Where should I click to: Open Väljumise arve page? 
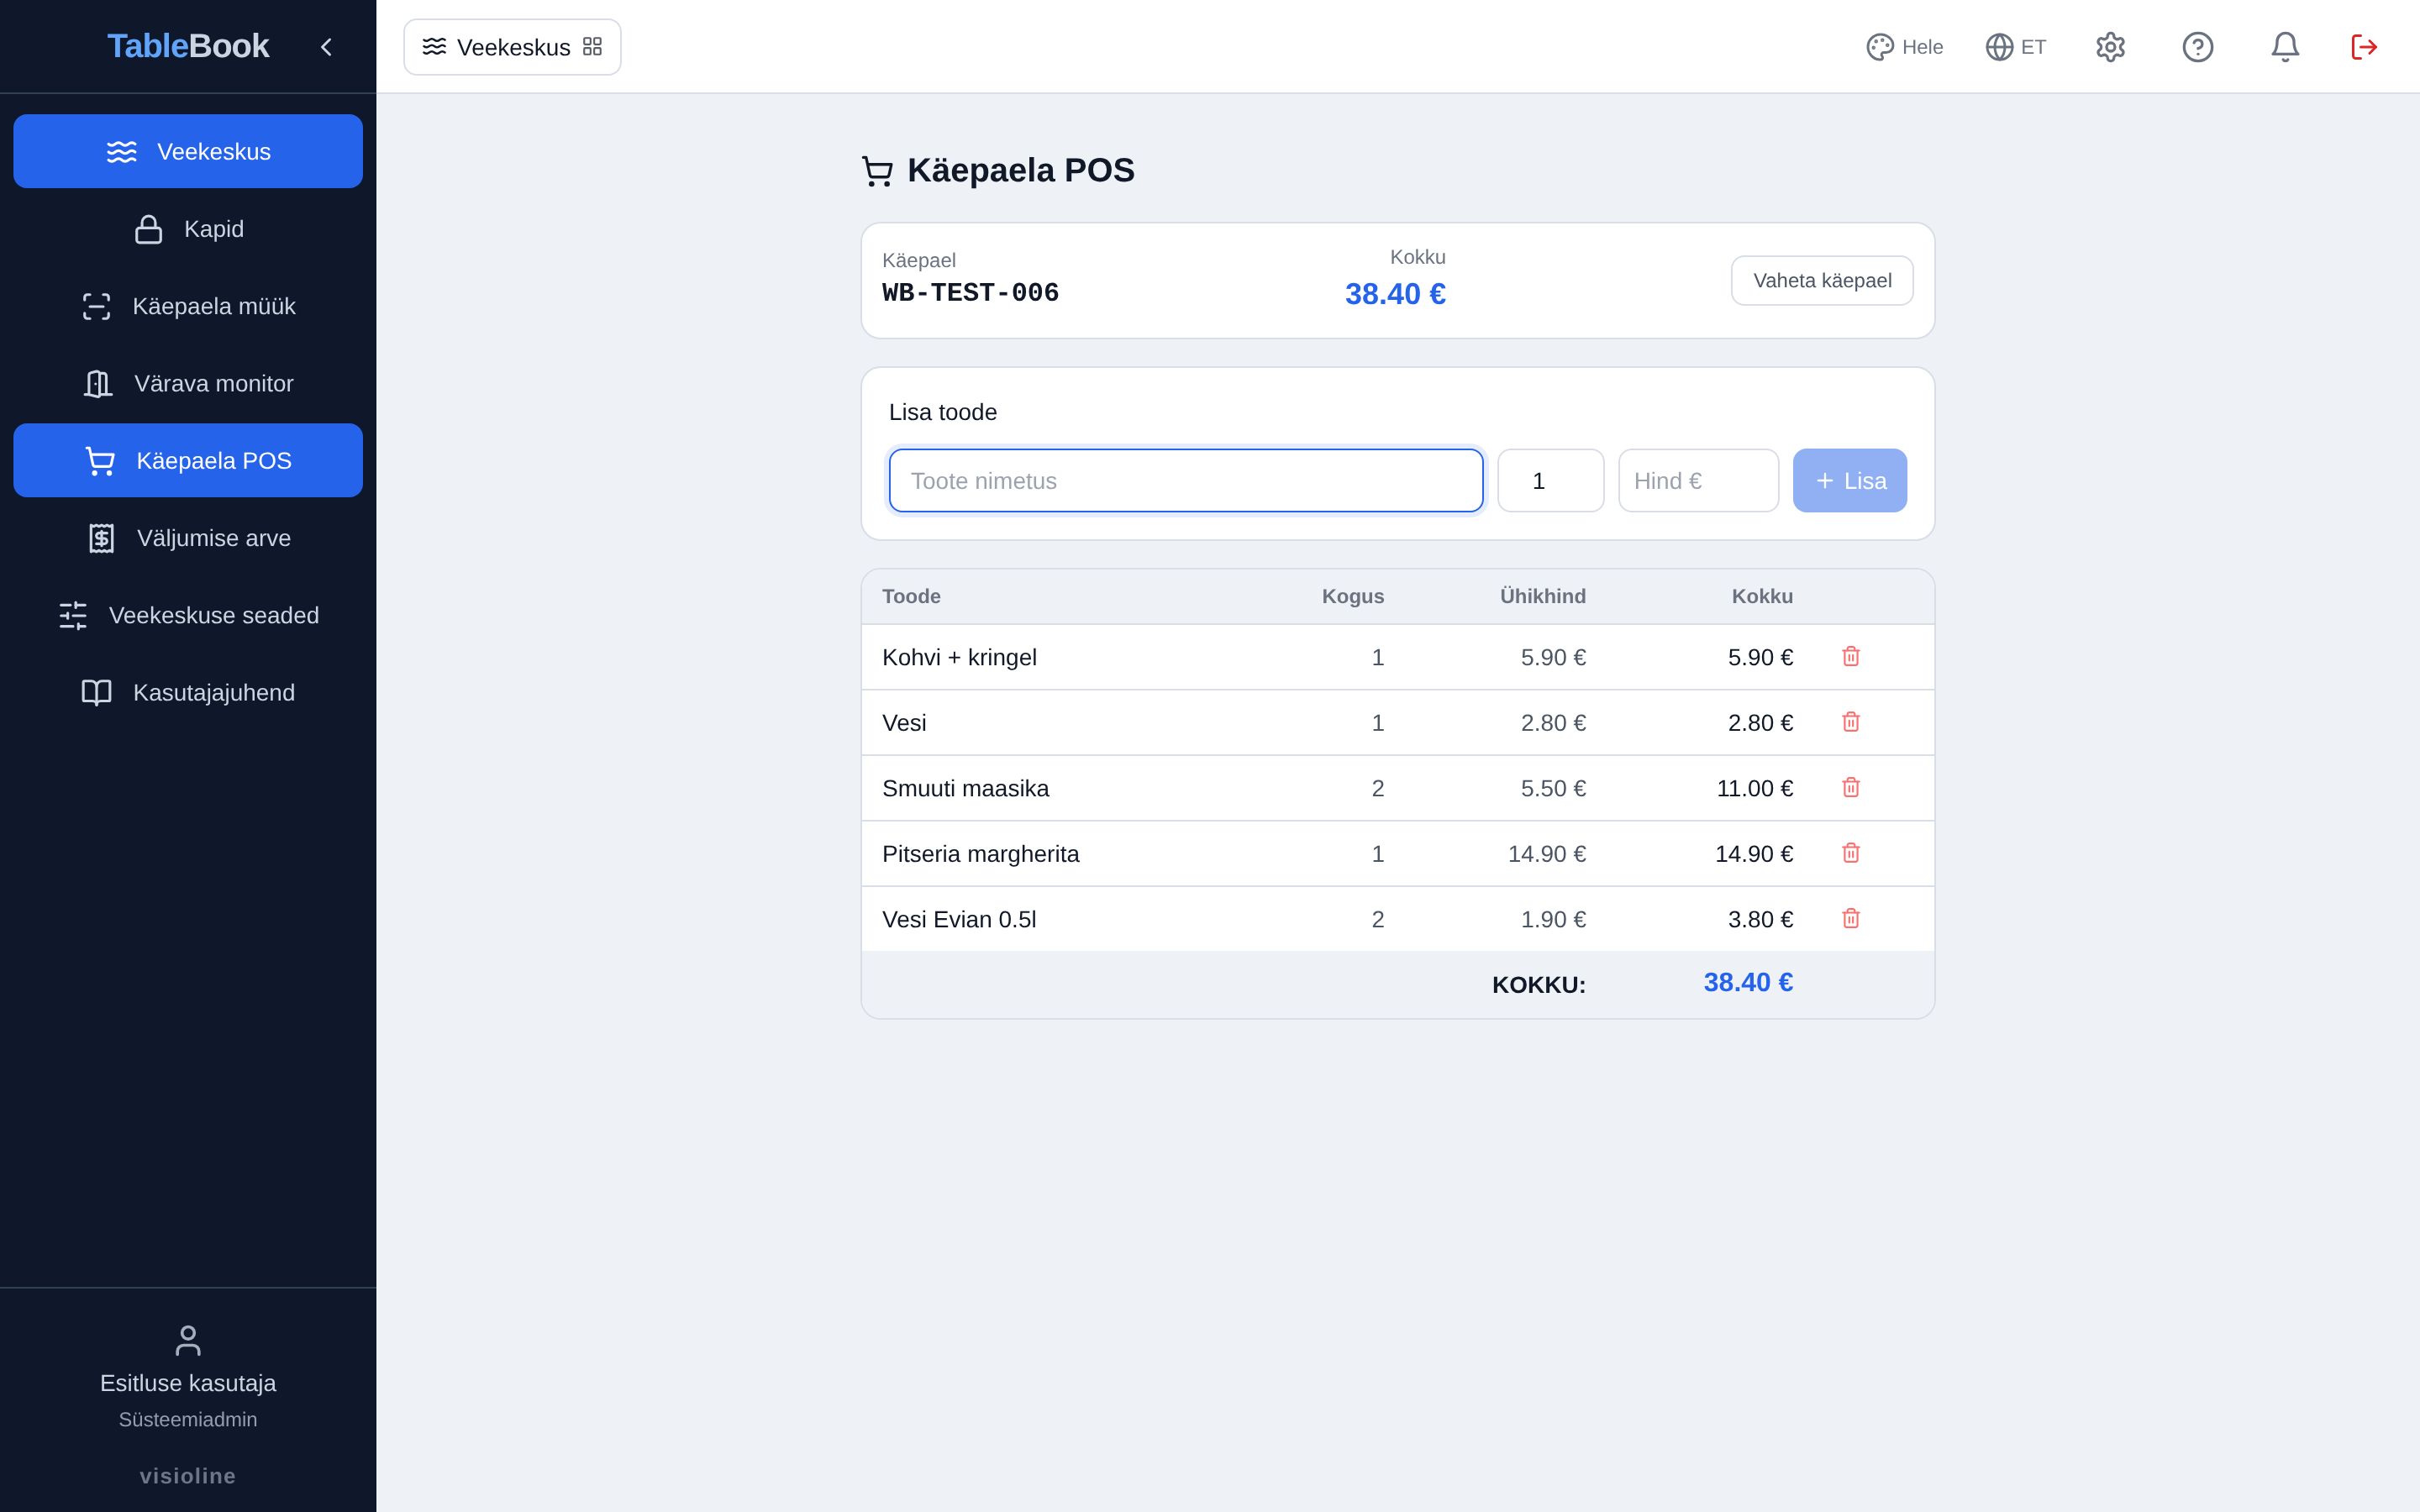(188, 538)
